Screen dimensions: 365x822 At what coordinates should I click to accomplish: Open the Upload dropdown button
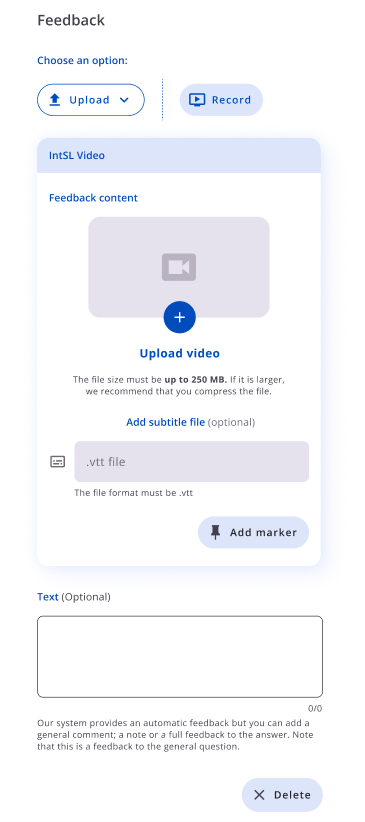91,100
